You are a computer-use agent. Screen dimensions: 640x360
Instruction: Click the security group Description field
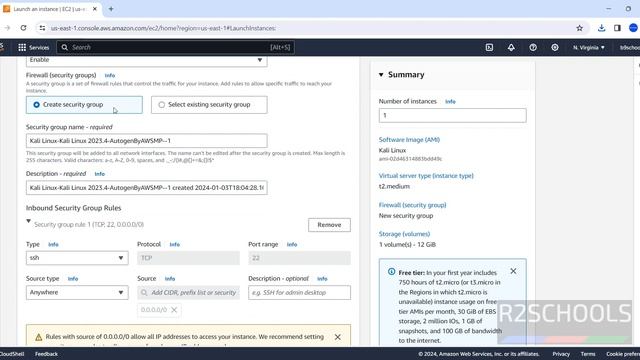click(147, 188)
